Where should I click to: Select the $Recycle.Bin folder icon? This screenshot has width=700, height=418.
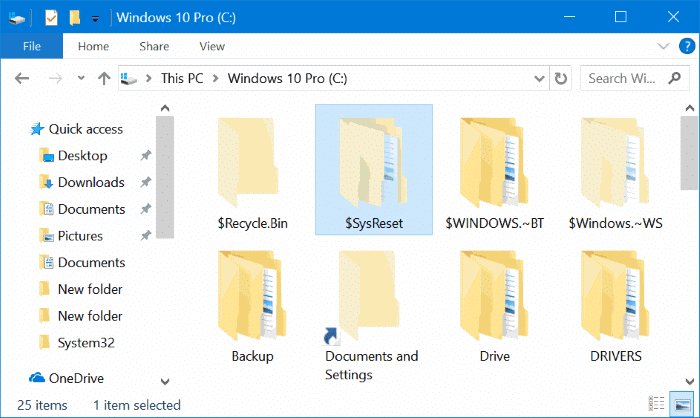click(248, 163)
